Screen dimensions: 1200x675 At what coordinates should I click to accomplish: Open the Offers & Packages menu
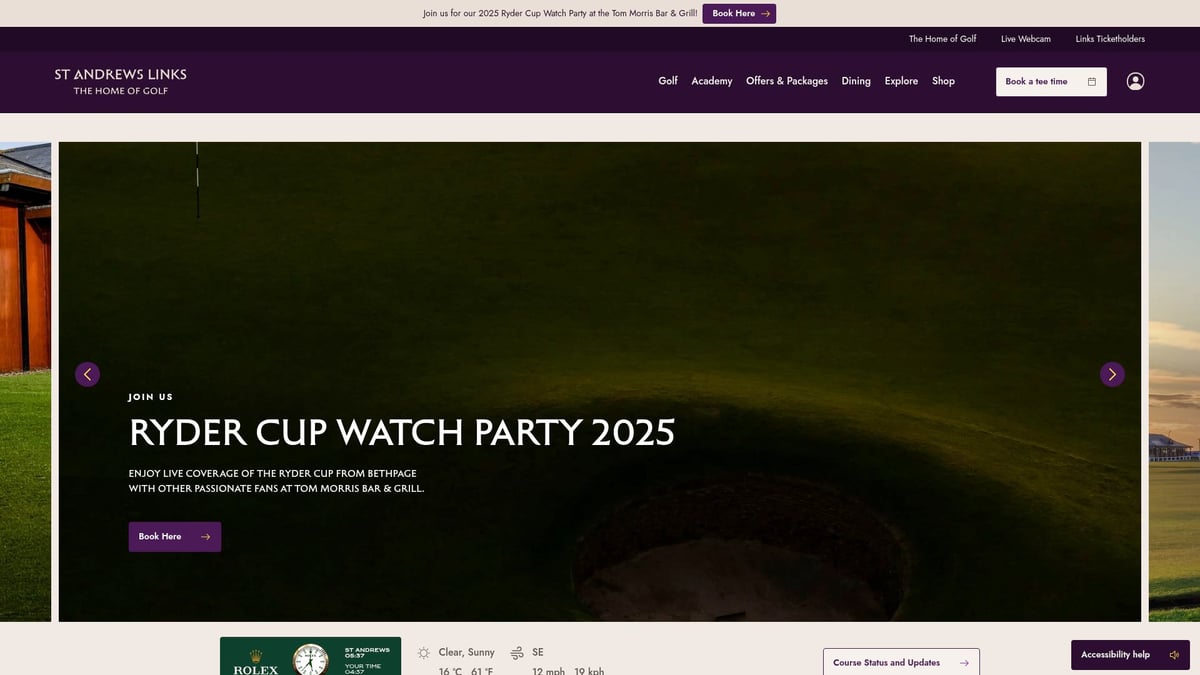(787, 81)
